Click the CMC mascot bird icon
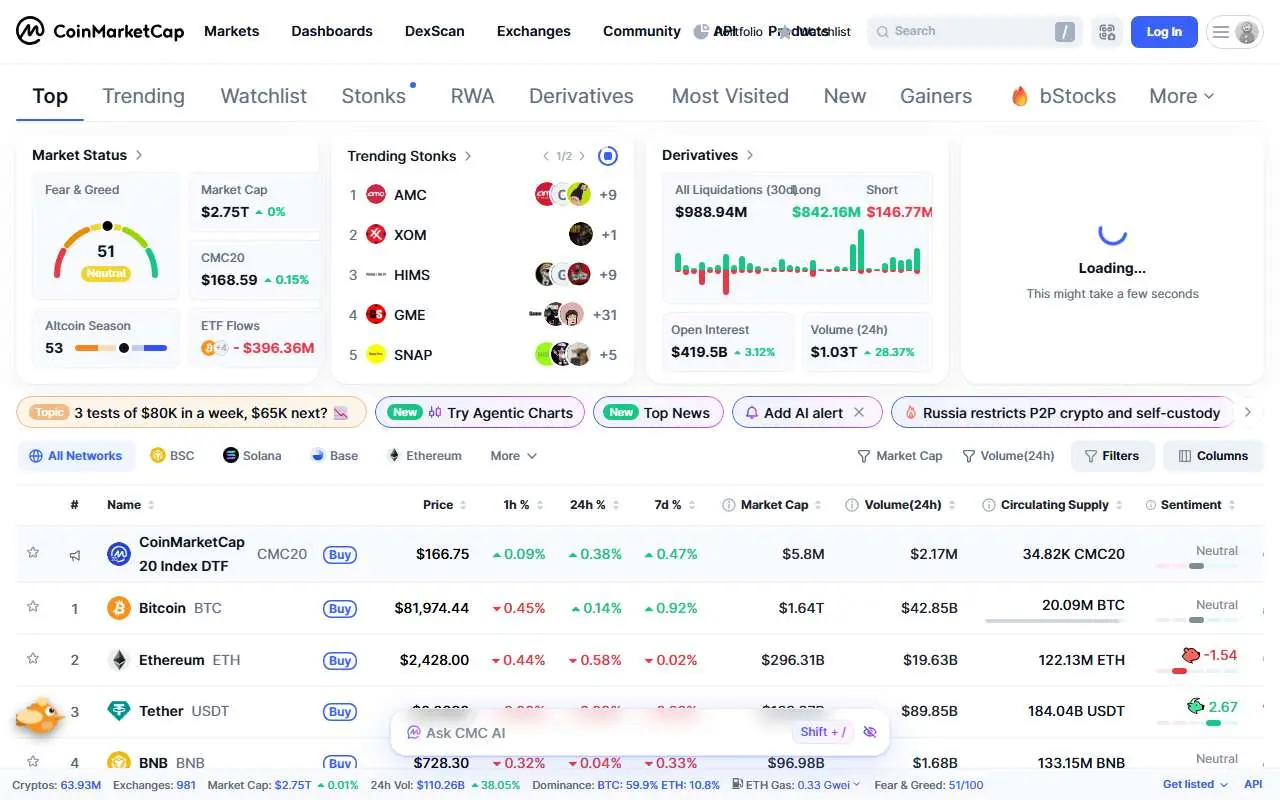Viewport: 1280px width, 800px height. (40, 714)
